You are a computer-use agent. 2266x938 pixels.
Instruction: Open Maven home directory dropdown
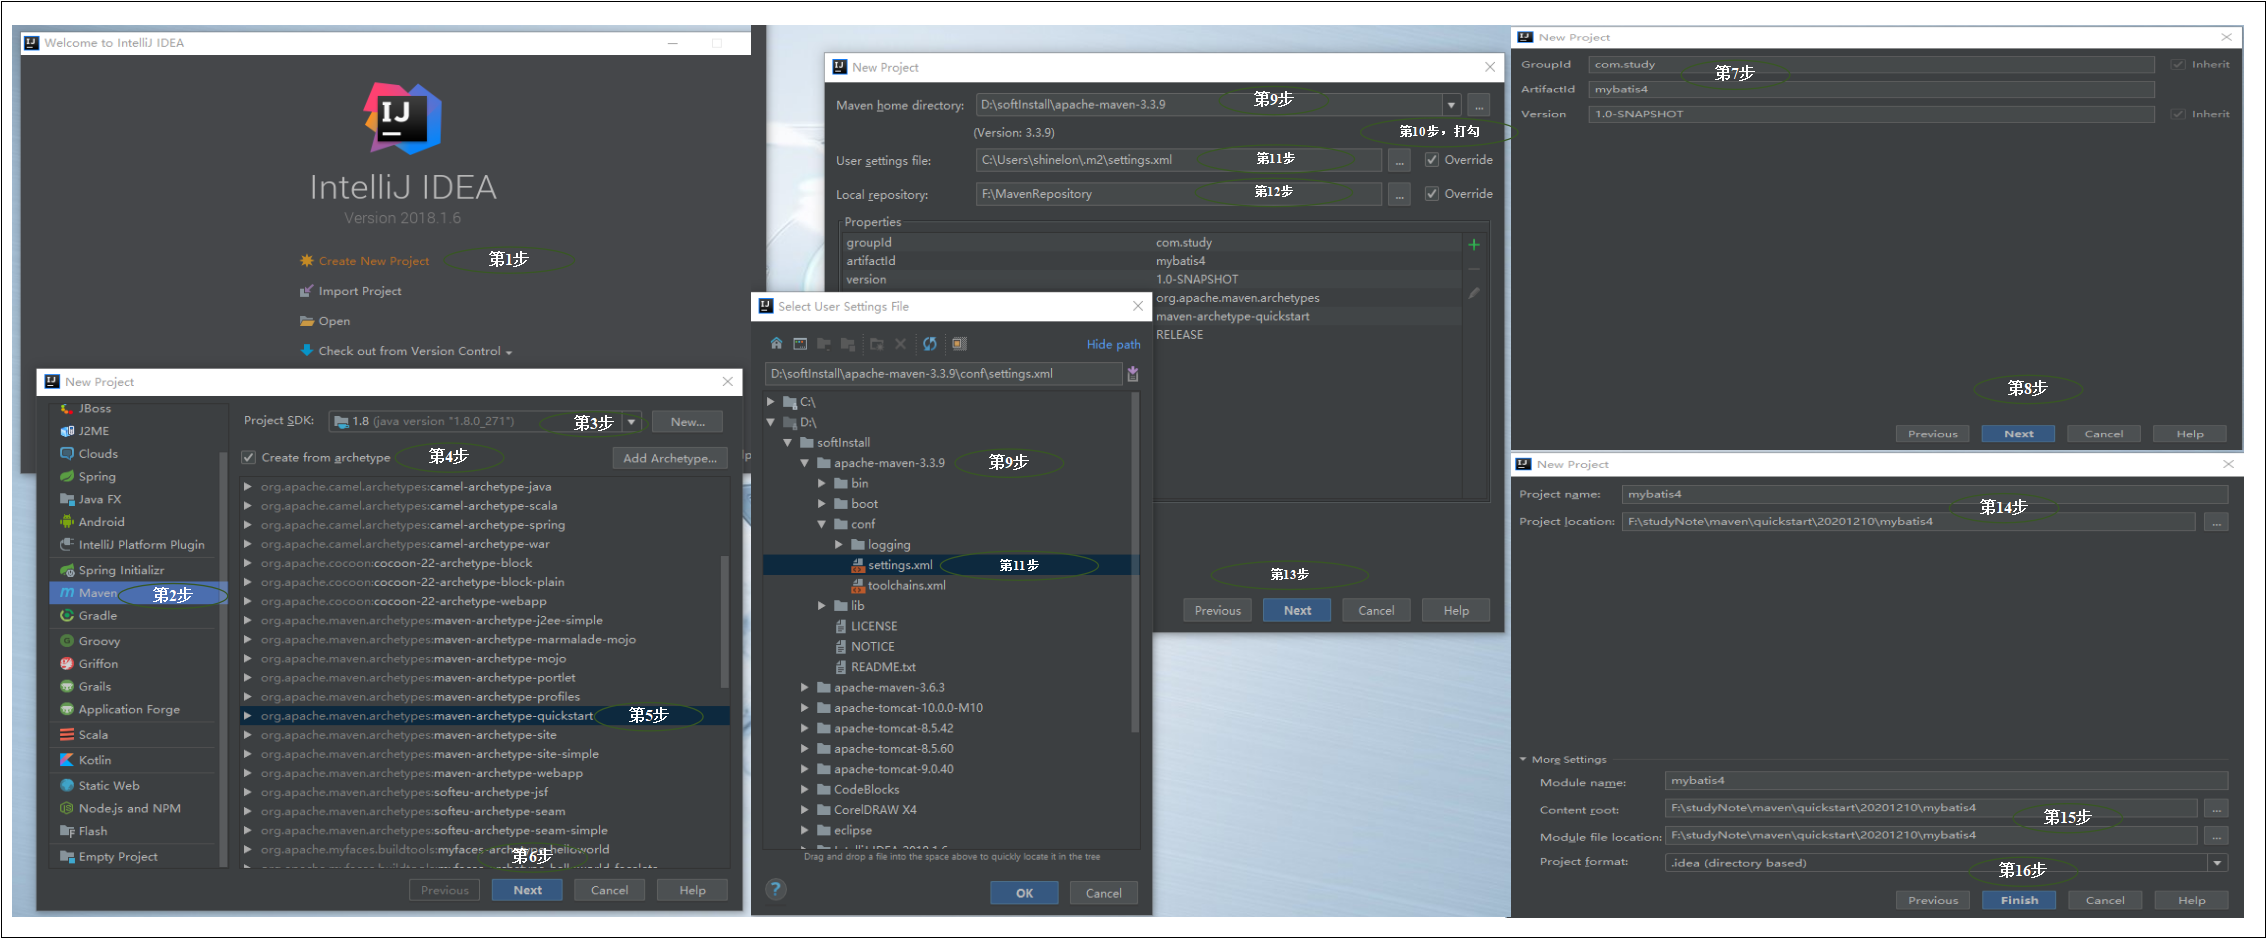(x=1451, y=105)
